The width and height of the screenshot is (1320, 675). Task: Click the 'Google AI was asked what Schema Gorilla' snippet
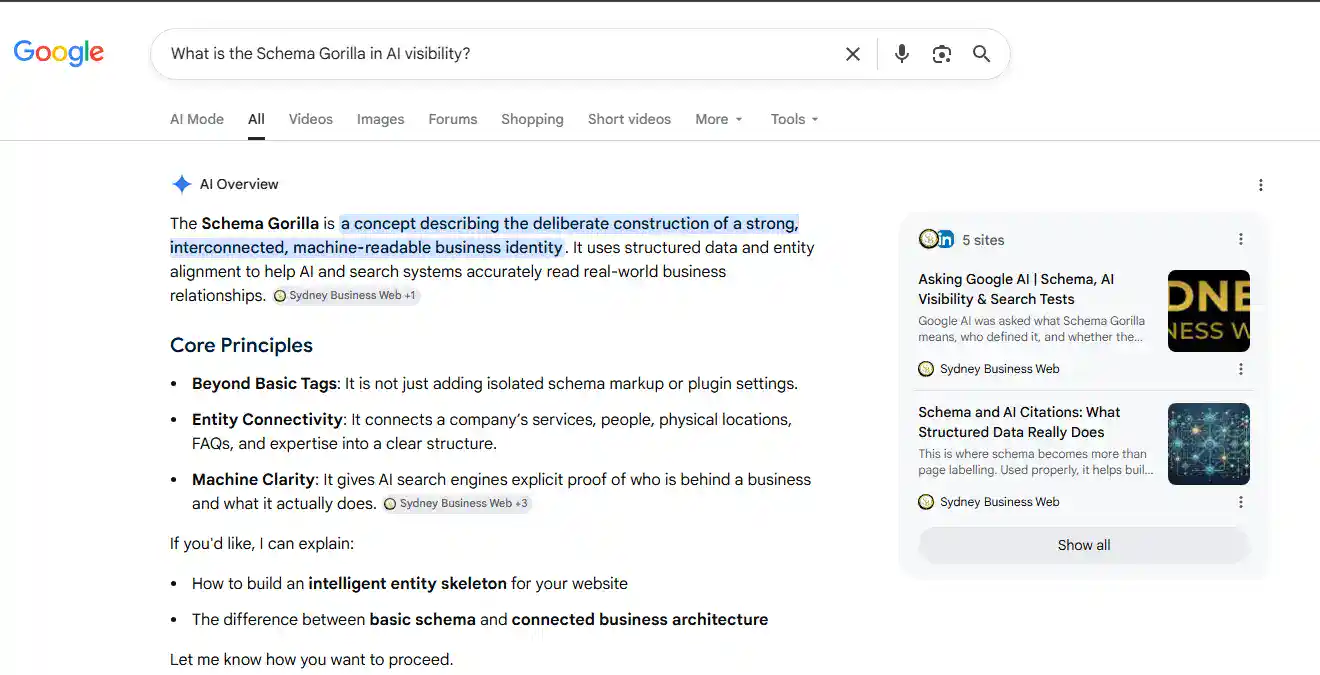(x=1032, y=329)
